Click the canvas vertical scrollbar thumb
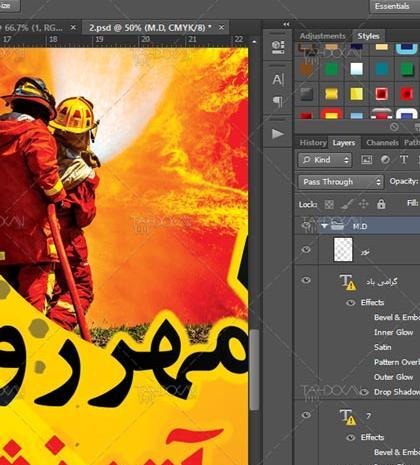 click(254, 370)
